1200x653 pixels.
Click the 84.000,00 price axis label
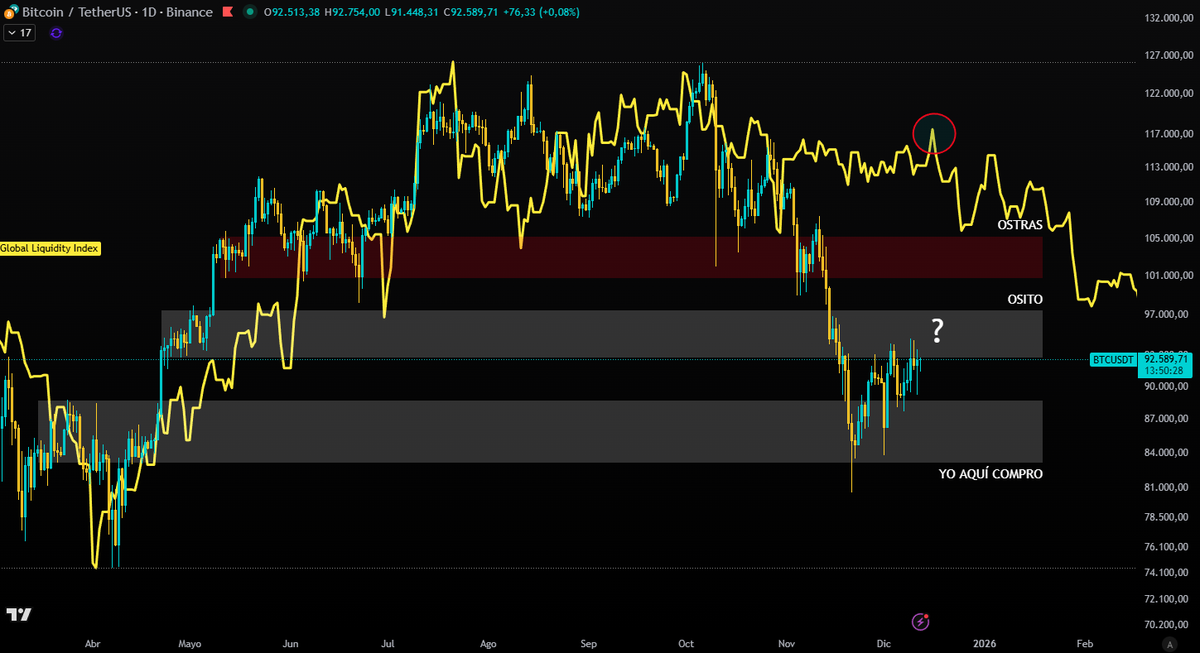pos(1168,453)
